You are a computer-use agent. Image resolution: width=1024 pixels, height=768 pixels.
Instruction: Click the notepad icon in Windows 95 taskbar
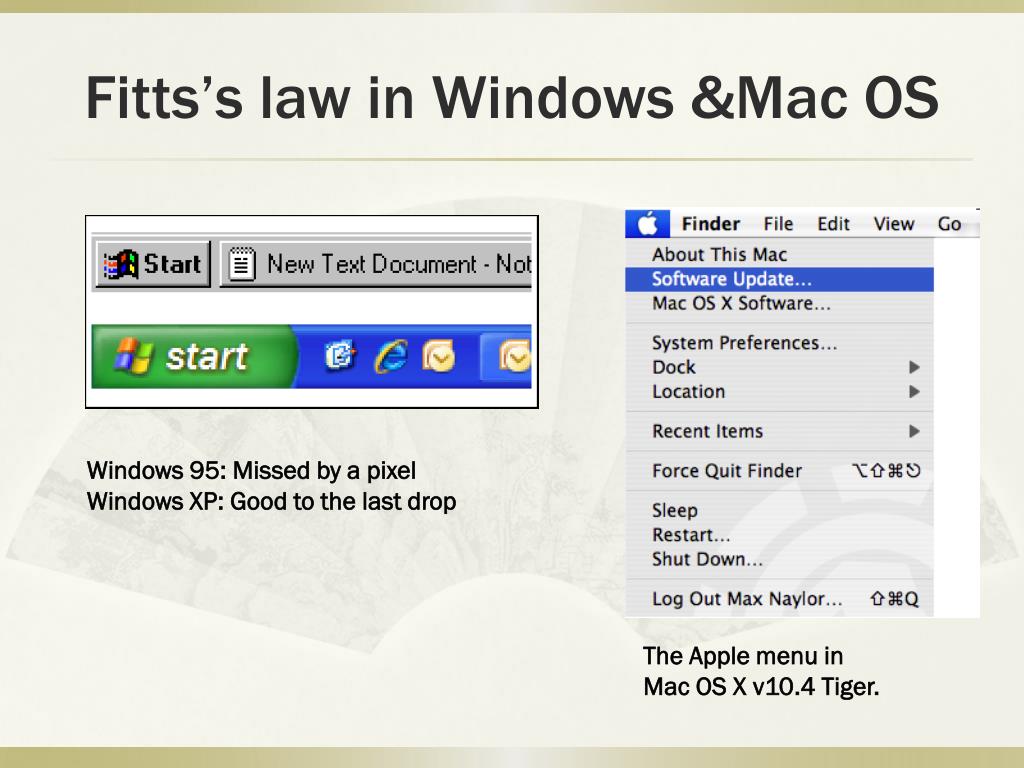pyautogui.click(x=242, y=264)
